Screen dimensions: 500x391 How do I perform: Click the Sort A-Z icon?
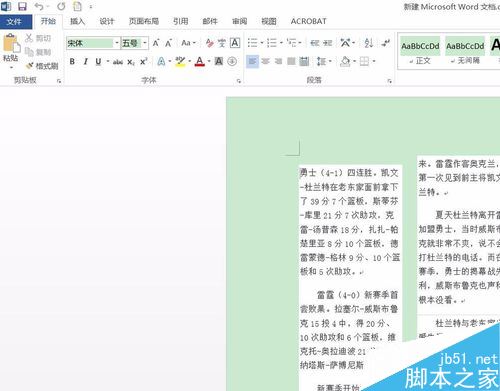coord(369,43)
